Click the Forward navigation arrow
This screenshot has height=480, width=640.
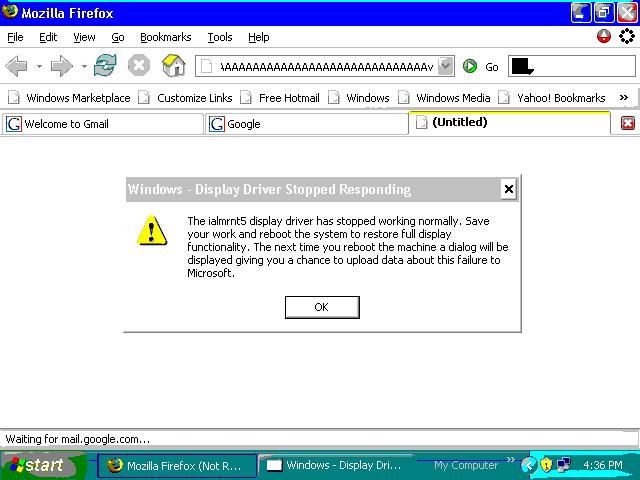click(62, 67)
